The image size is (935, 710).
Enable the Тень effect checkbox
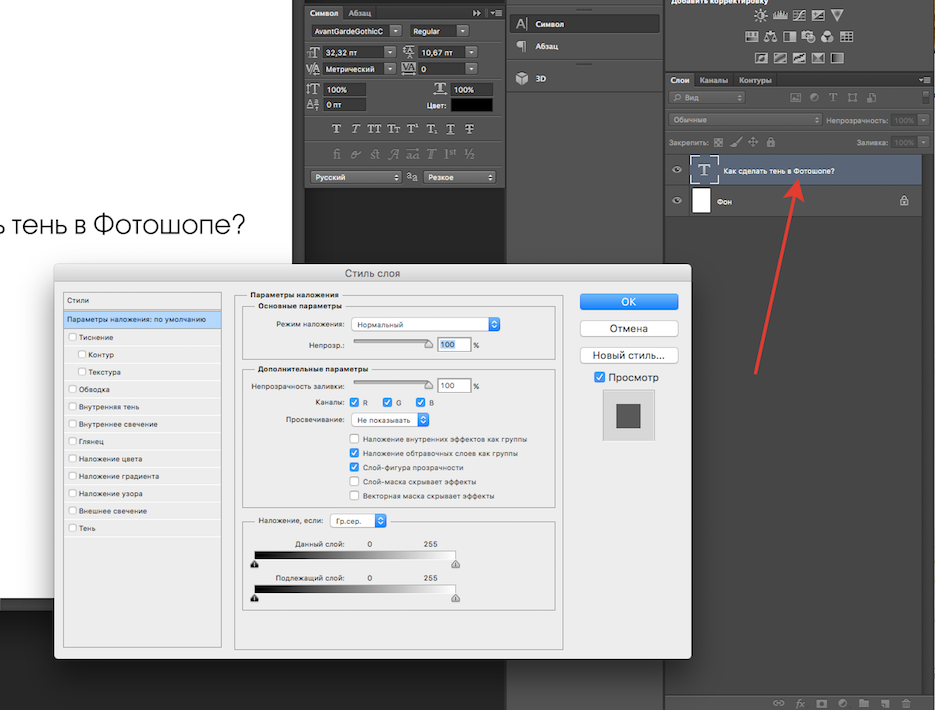pyautogui.click(x=72, y=528)
